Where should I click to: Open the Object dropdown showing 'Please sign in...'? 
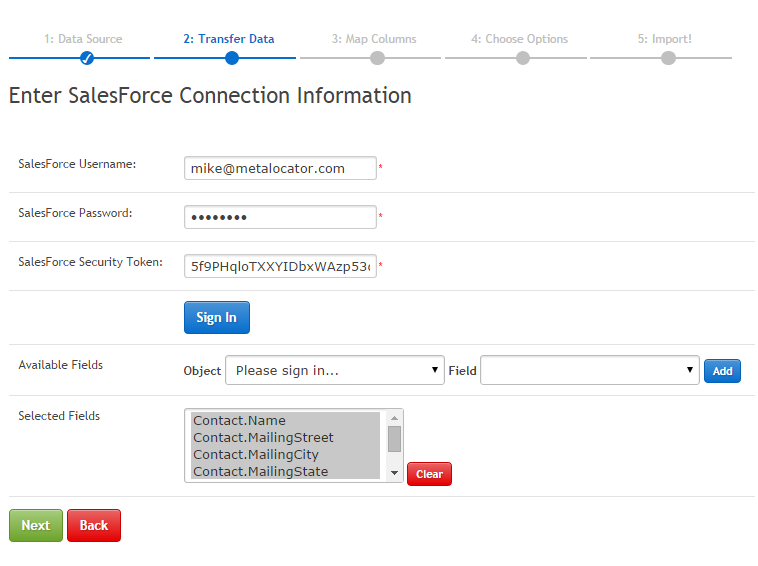click(335, 371)
